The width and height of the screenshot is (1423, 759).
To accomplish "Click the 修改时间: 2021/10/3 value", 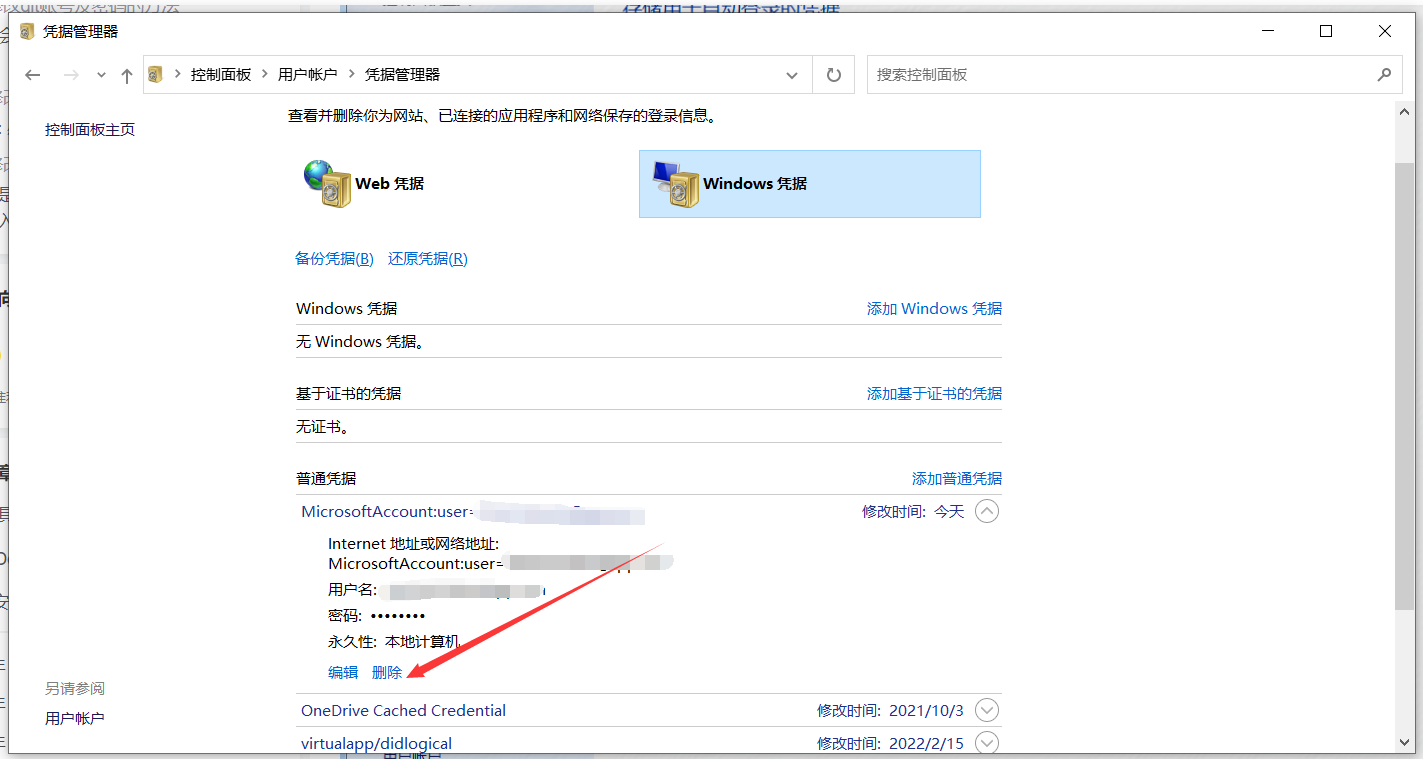I will [x=890, y=711].
